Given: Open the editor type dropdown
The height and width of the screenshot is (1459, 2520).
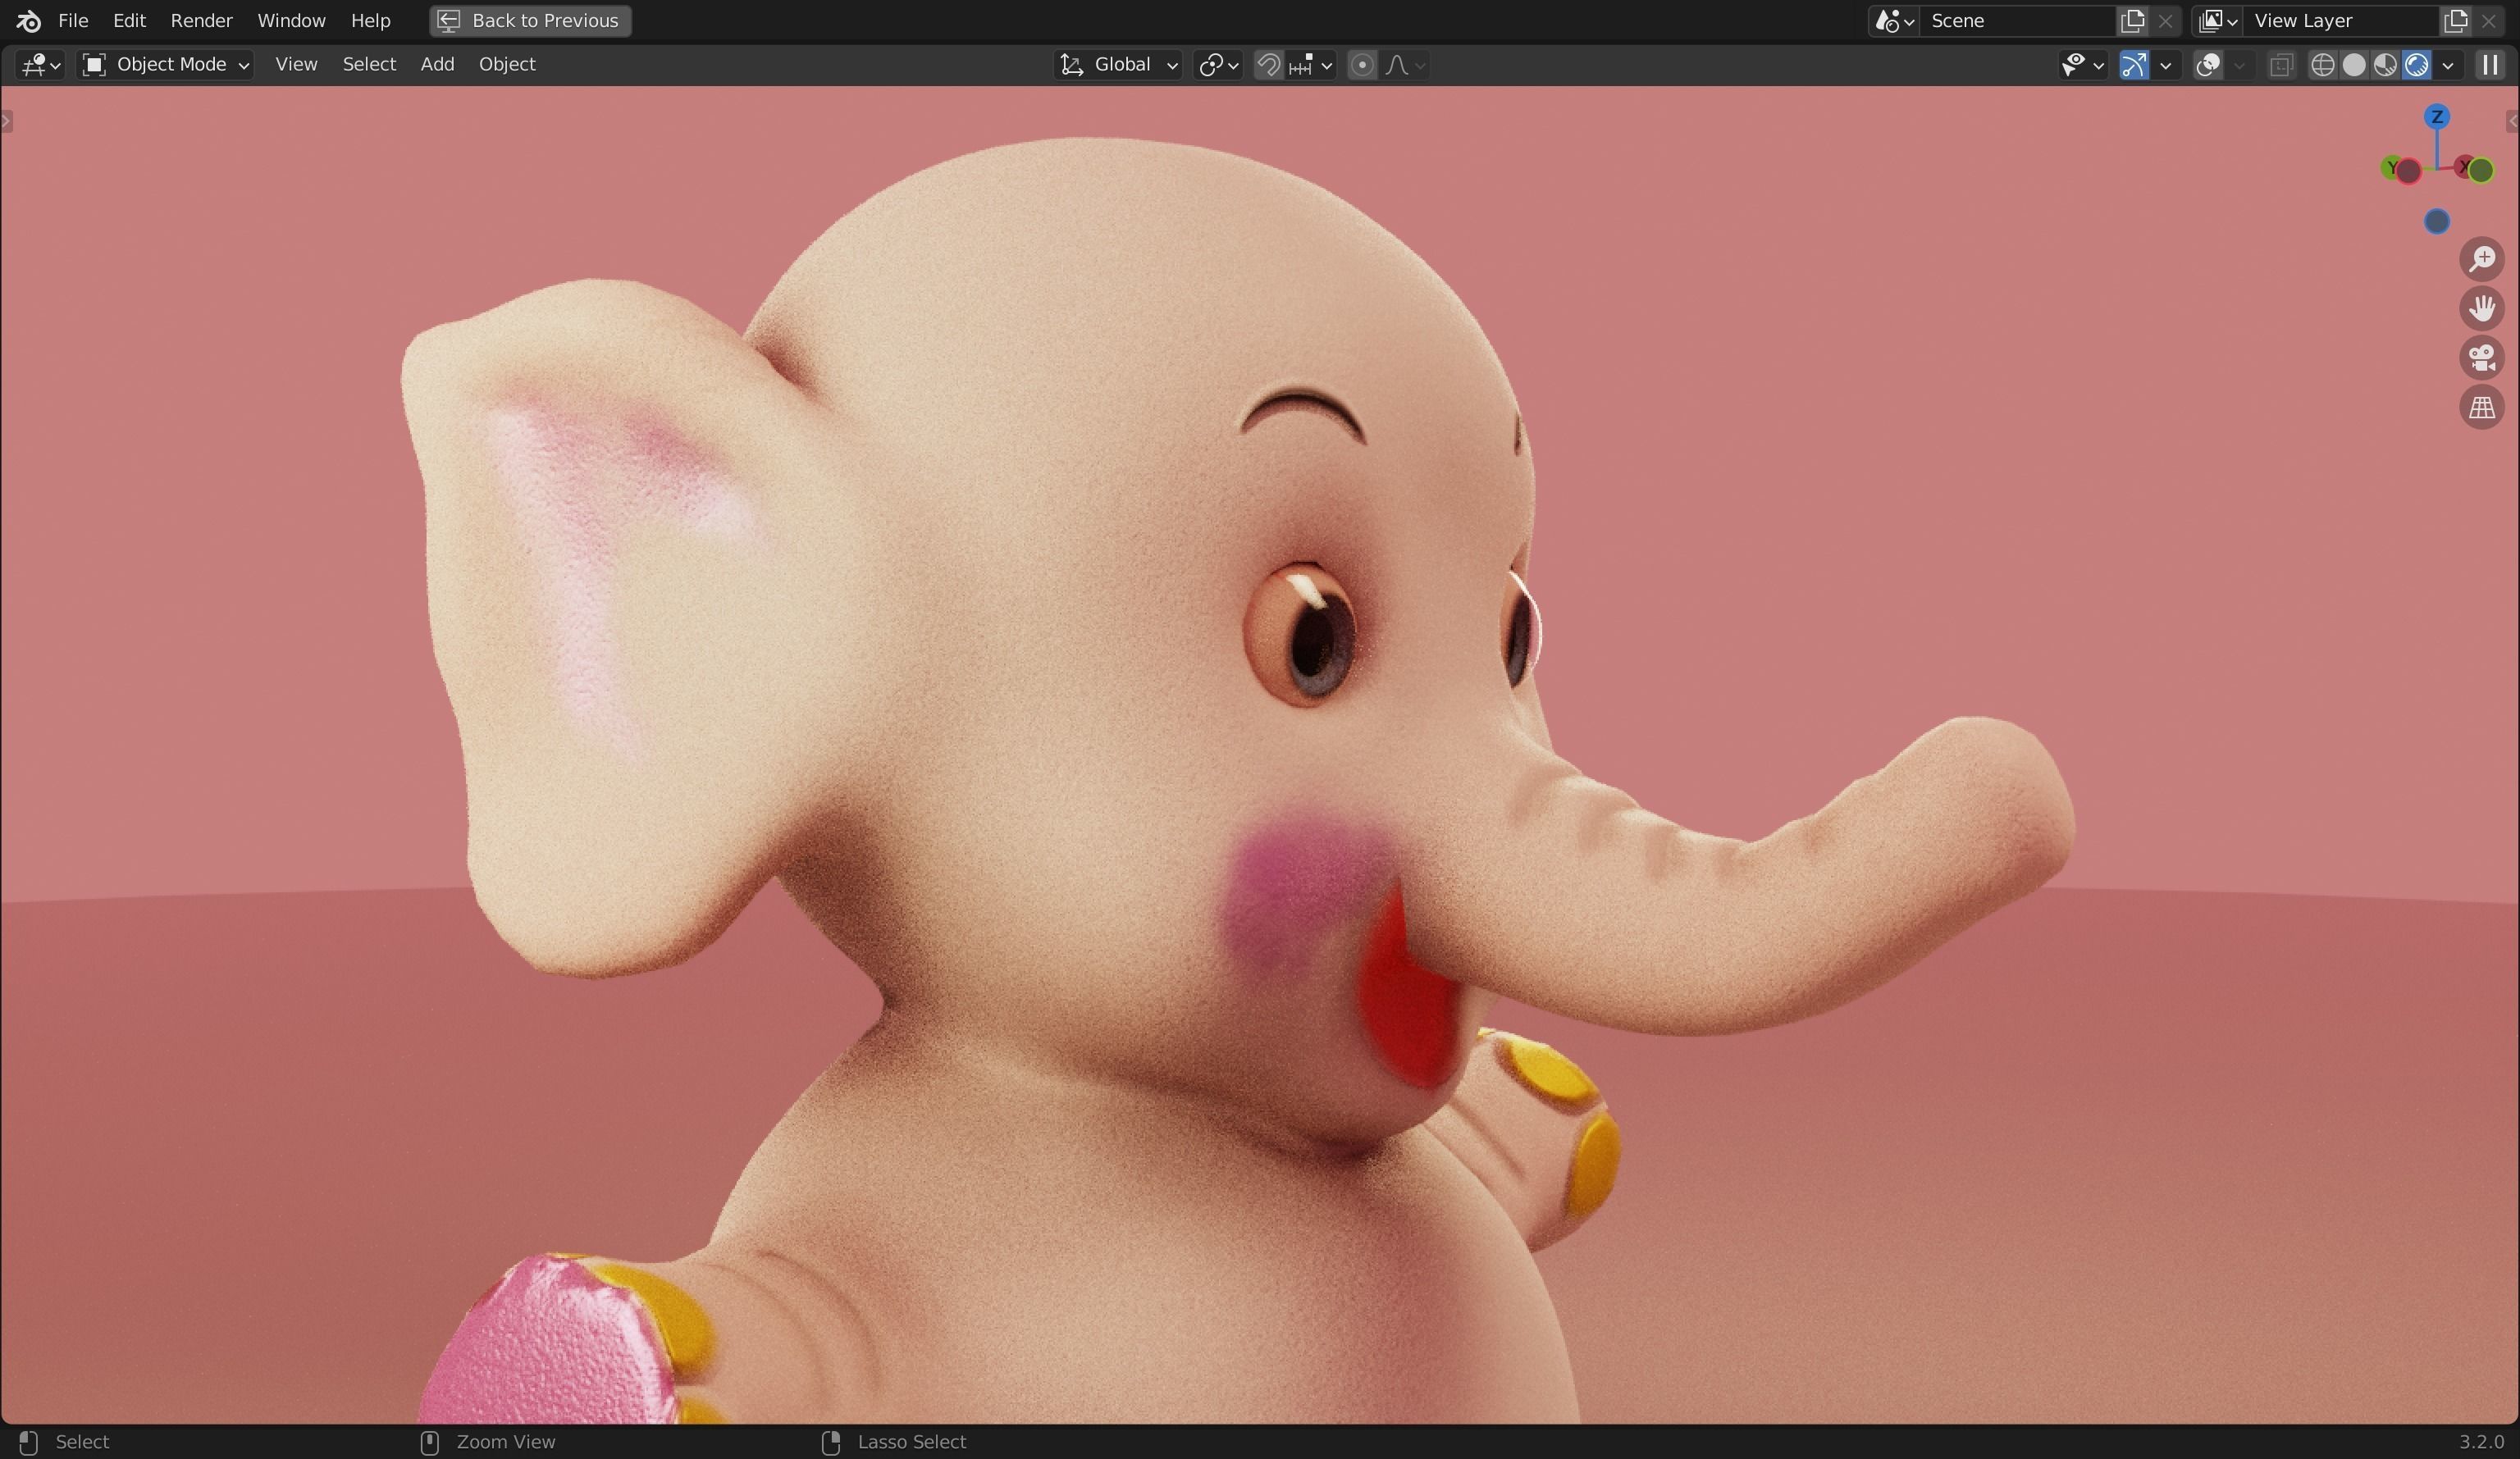Looking at the screenshot, I should 41,65.
